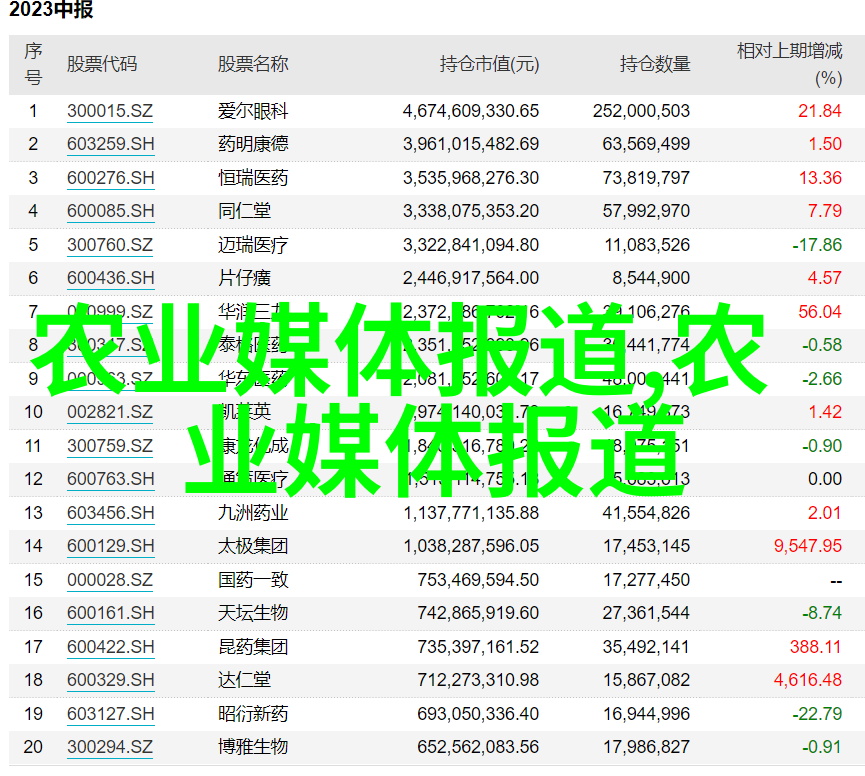
Task: Click the stock name 片仔癀
Action: tap(244, 277)
